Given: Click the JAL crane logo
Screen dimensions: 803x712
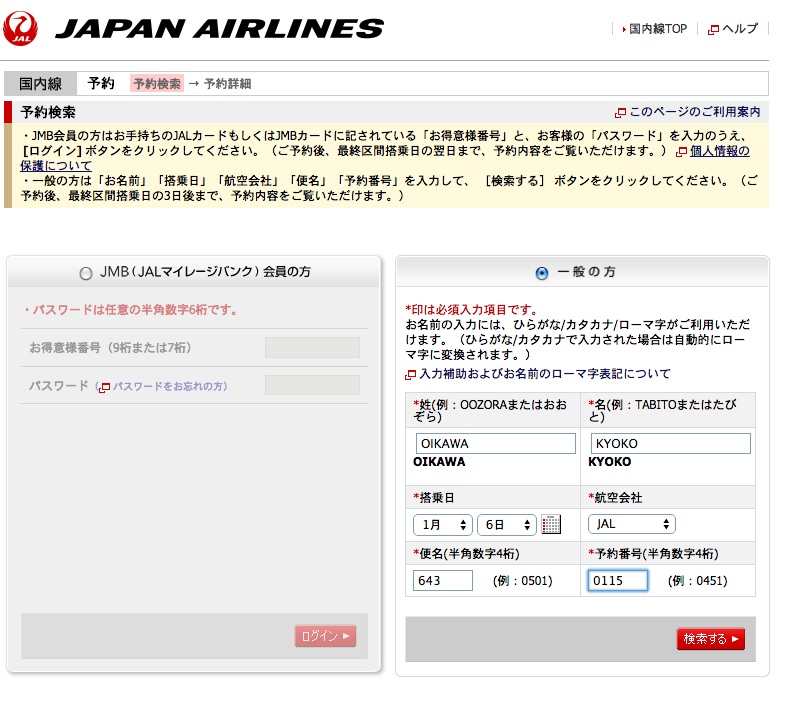Looking at the screenshot, I should click(20, 28).
